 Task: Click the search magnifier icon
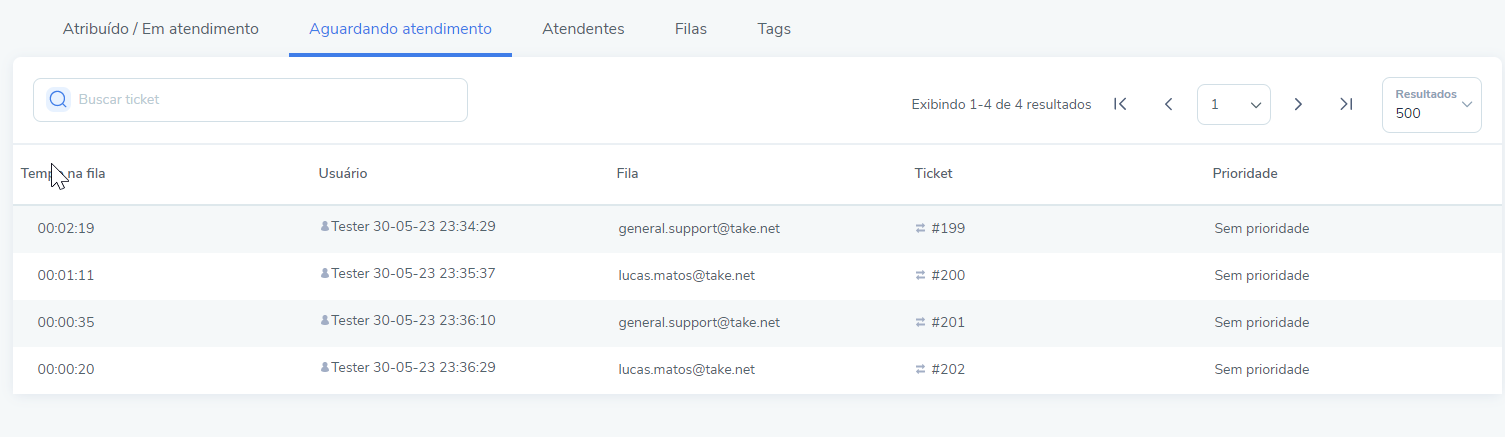click(58, 99)
